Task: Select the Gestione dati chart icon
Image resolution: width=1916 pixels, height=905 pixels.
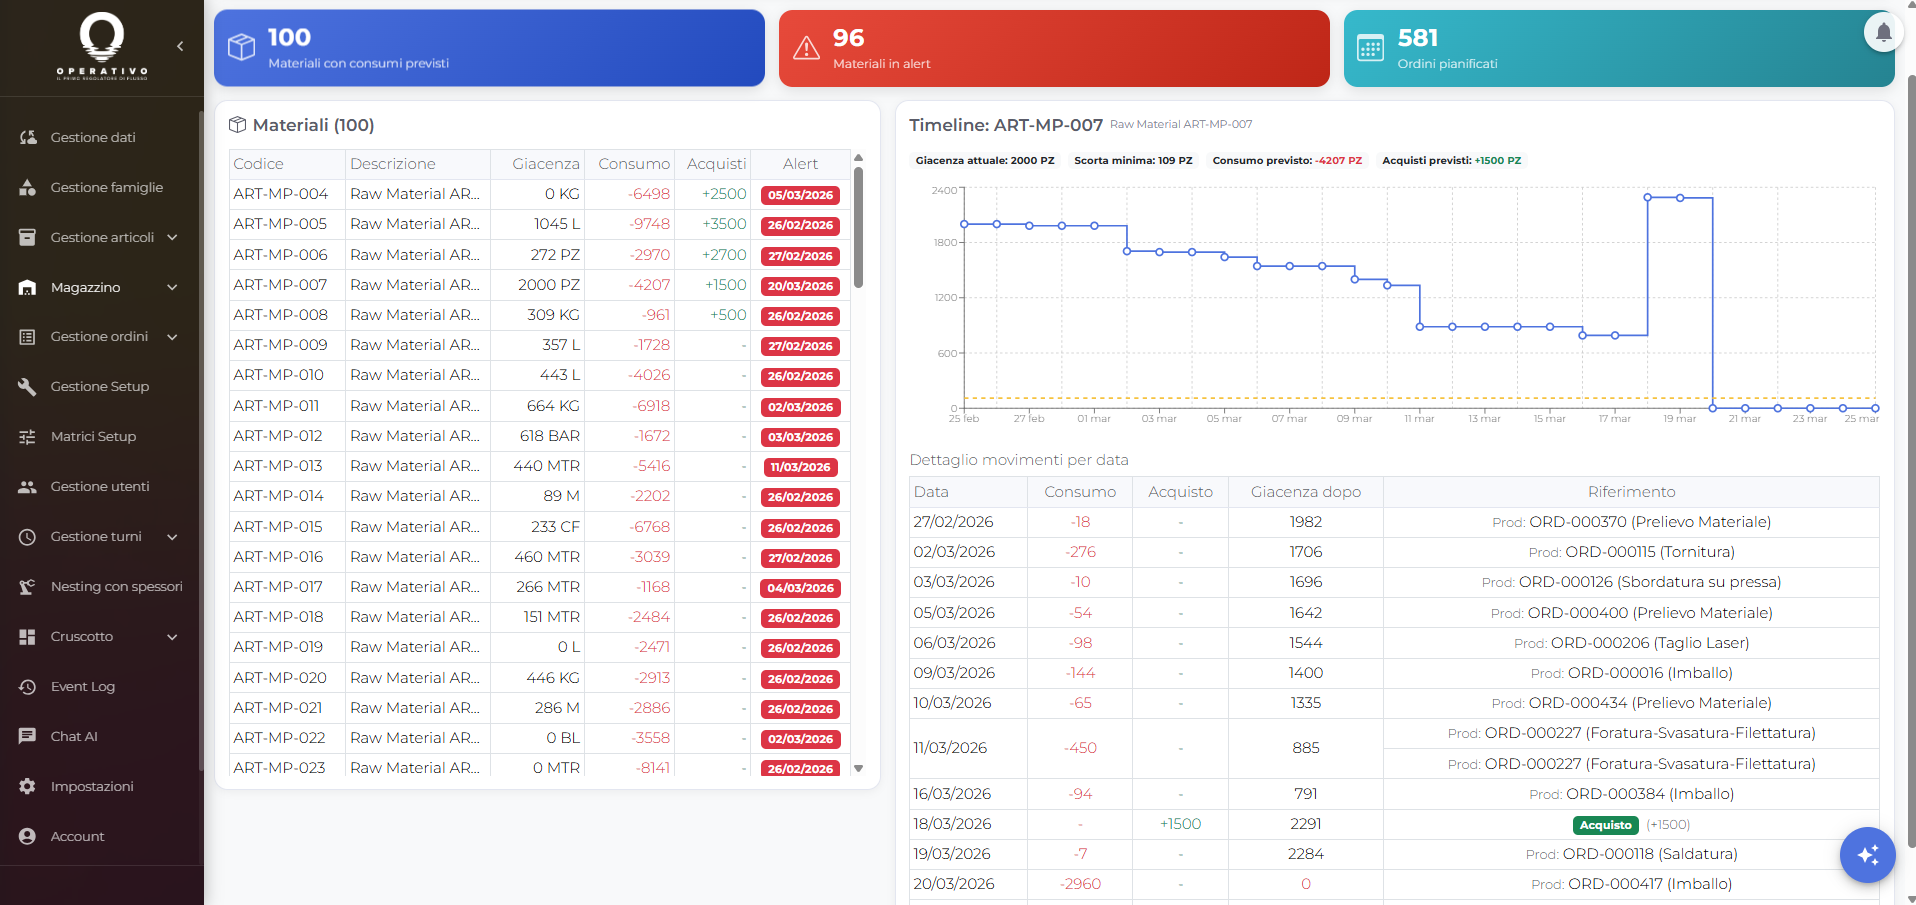Action: (28, 137)
